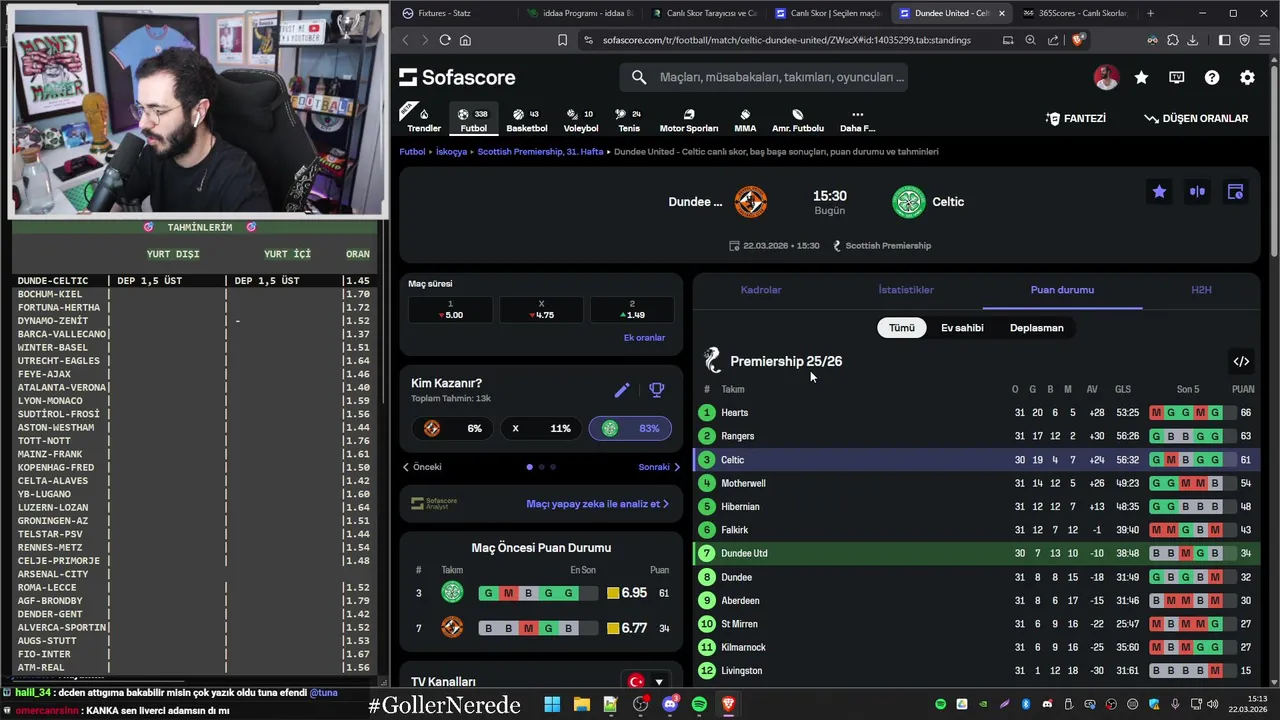Open a new browser tab
This screenshot has width=1280, height=720.
[1150, 13]
